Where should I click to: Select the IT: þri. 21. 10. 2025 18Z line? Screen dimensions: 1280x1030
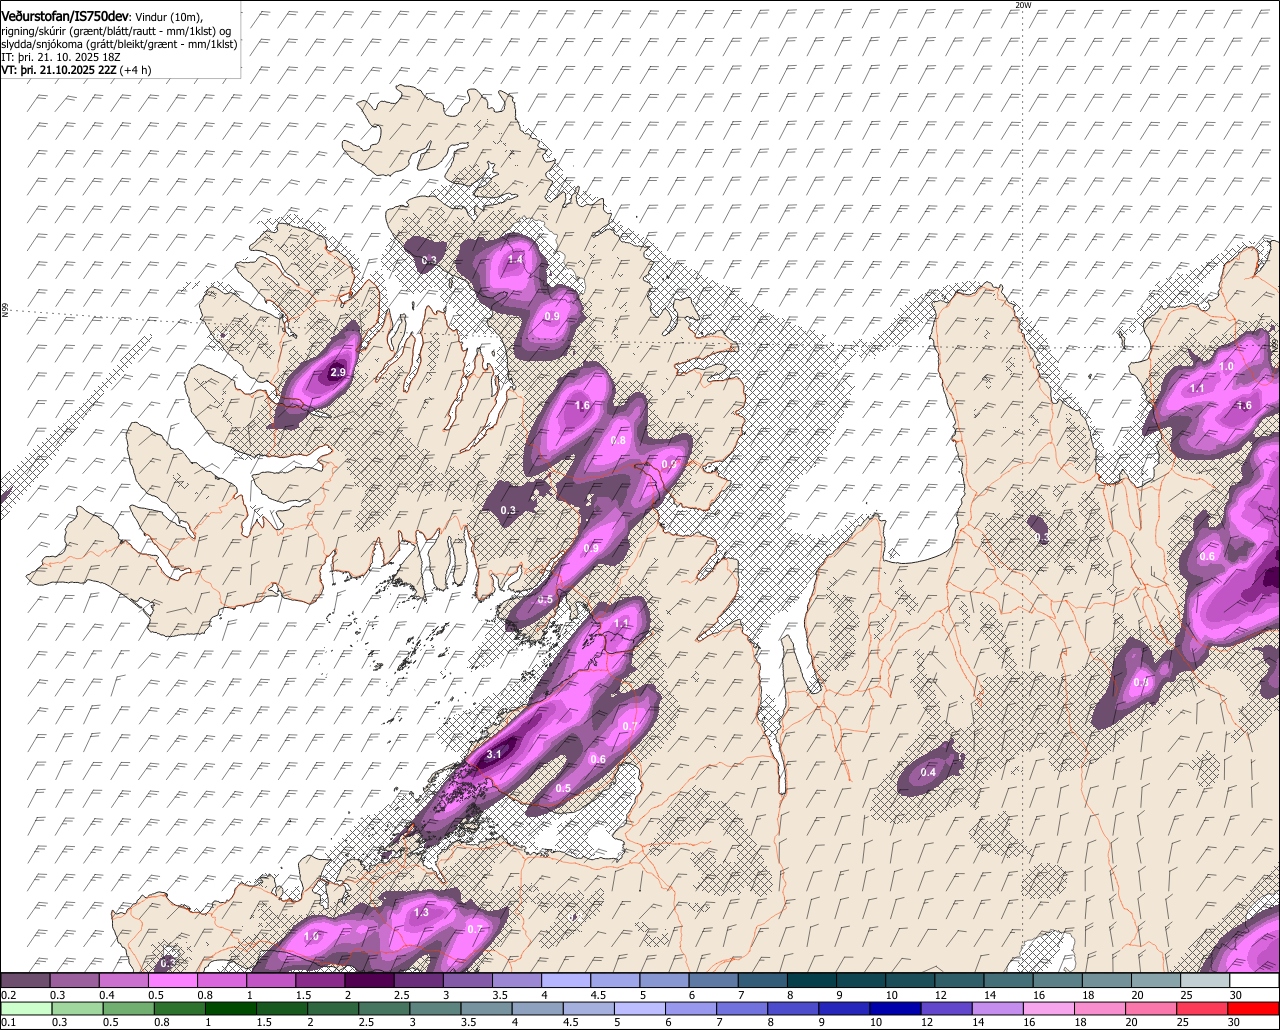point(62,57)
